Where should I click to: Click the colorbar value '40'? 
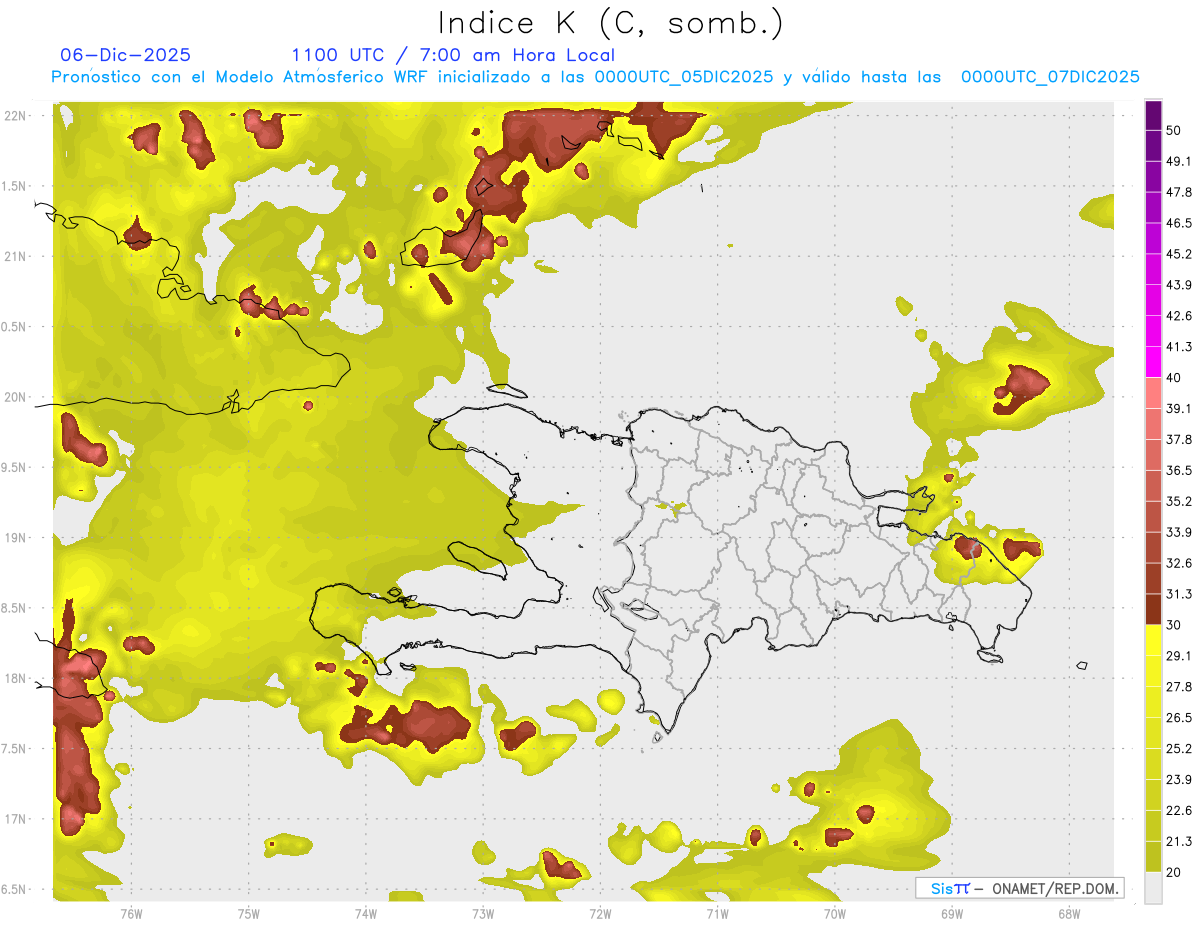(x=1174, y=378)
